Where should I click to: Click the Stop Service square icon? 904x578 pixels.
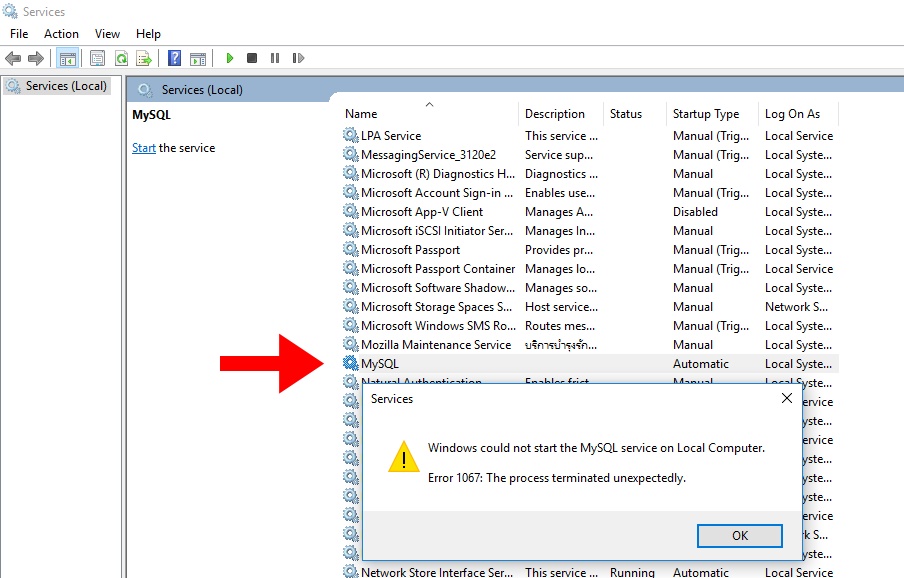pos(252,58)
